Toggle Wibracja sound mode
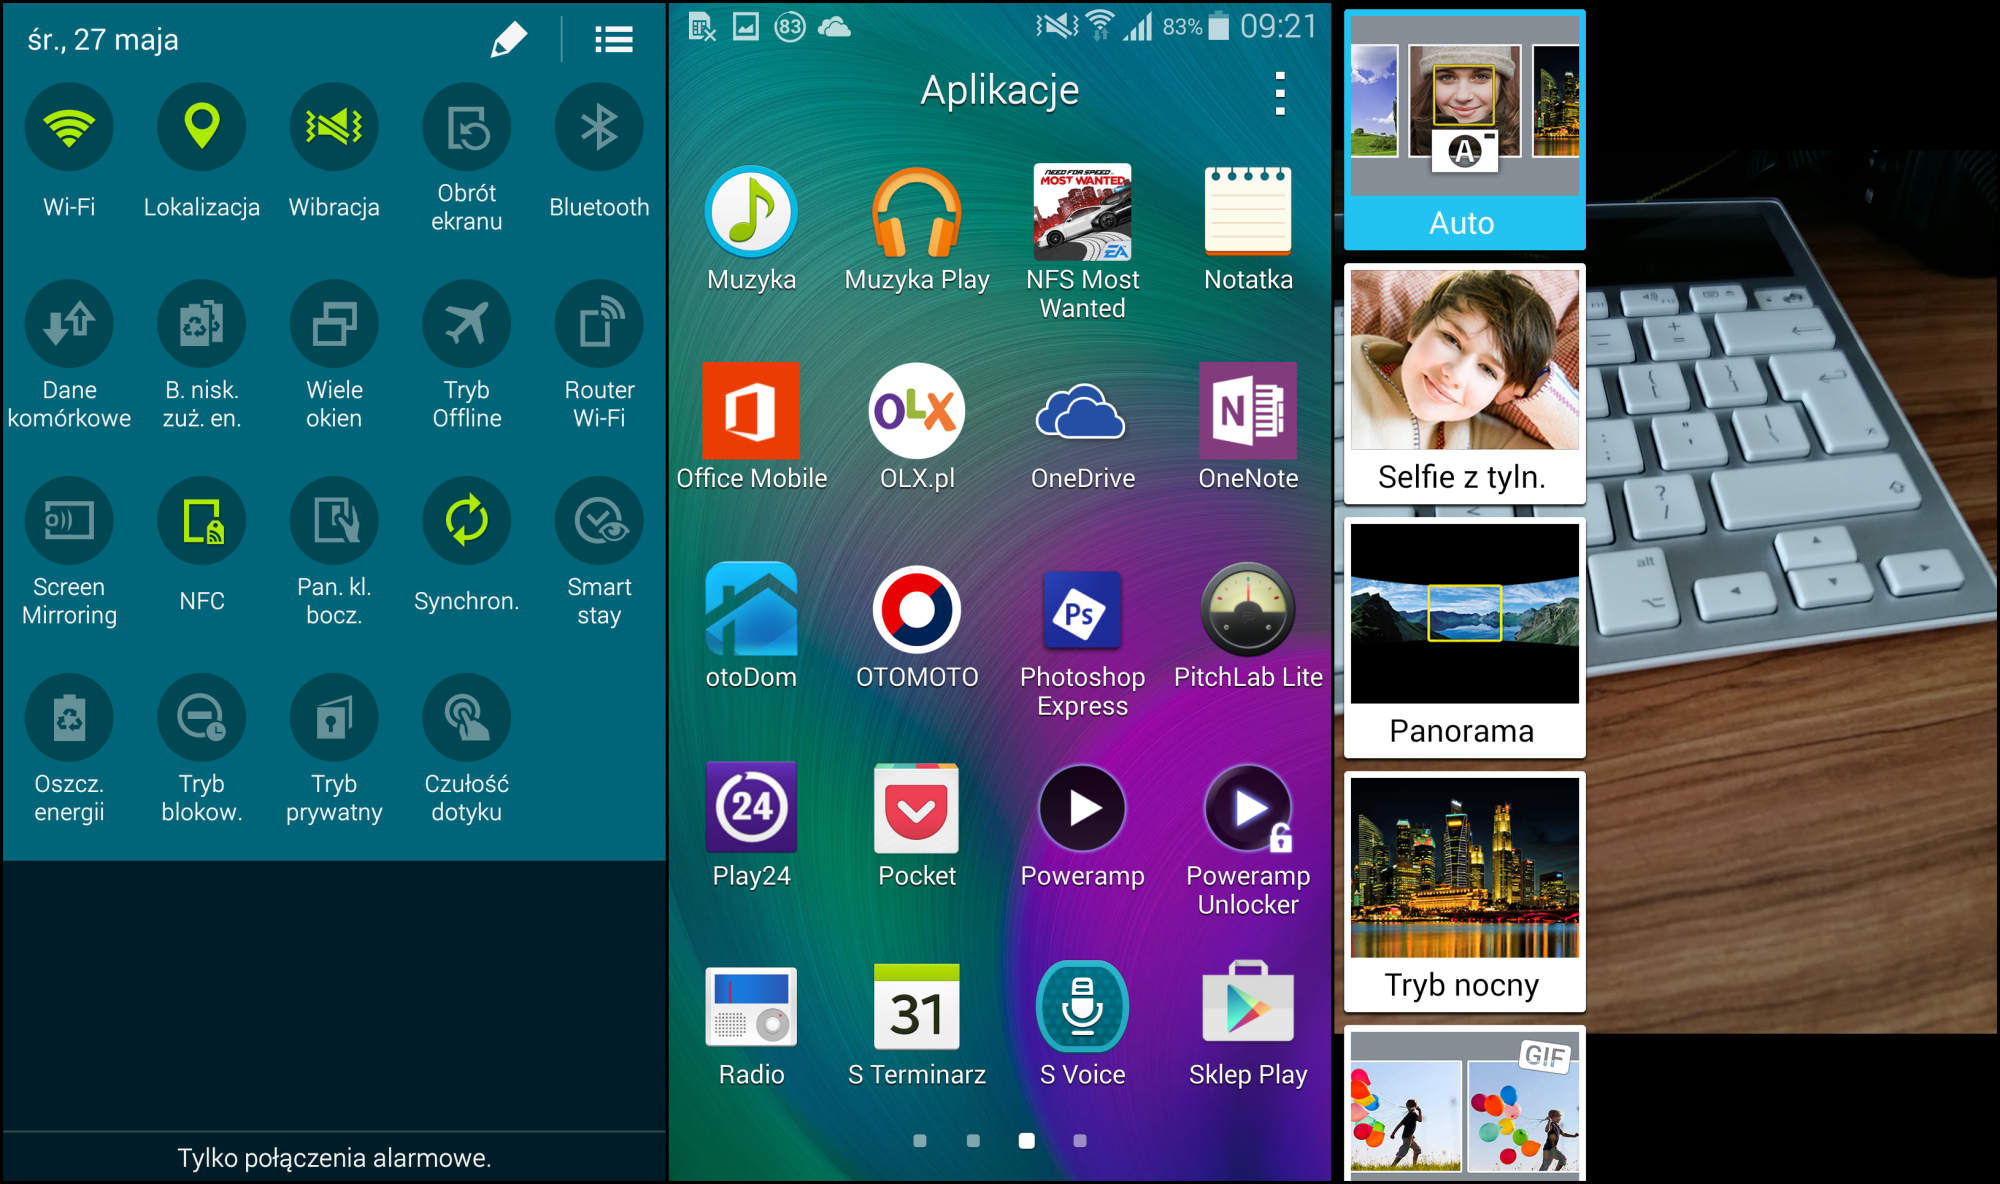This screenshot has height=1184, width=2000. click(334, 127)
